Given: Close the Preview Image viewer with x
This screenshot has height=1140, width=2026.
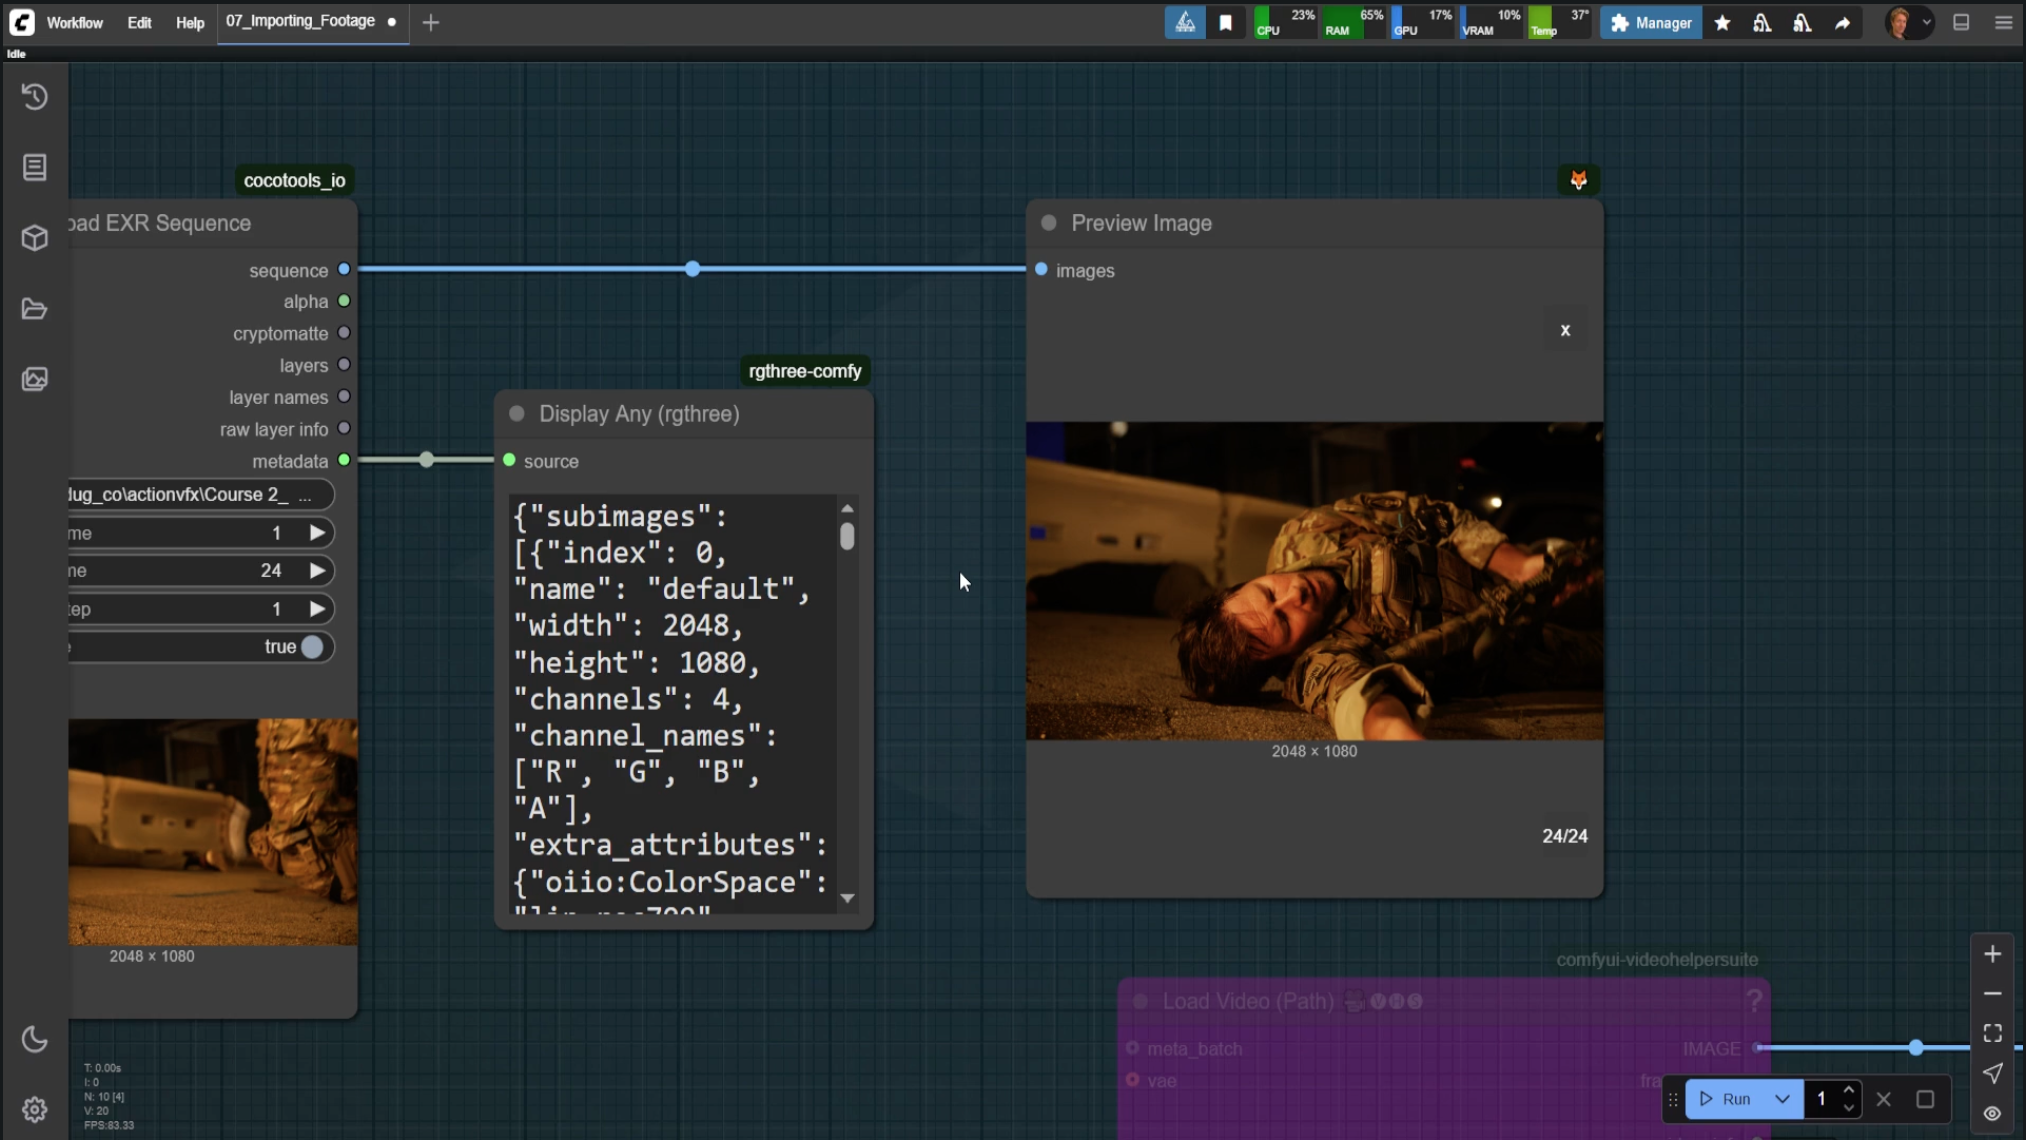Looking at the screenshot, I should point(1565,330).
